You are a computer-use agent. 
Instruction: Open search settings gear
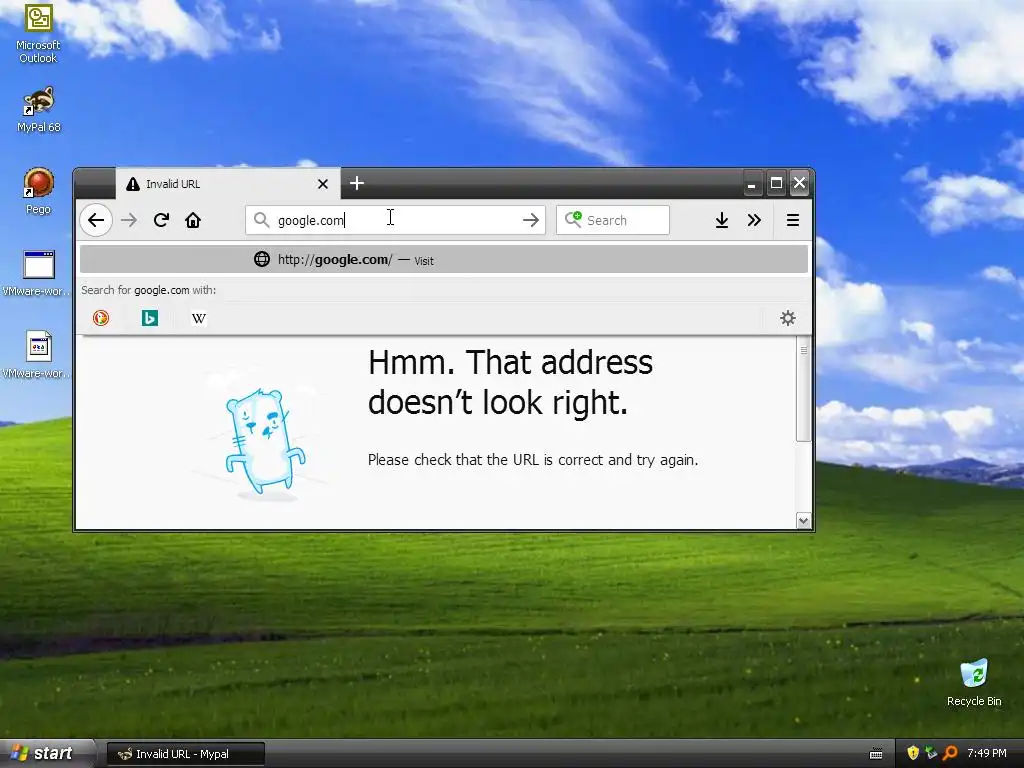[x=788, y=318]
